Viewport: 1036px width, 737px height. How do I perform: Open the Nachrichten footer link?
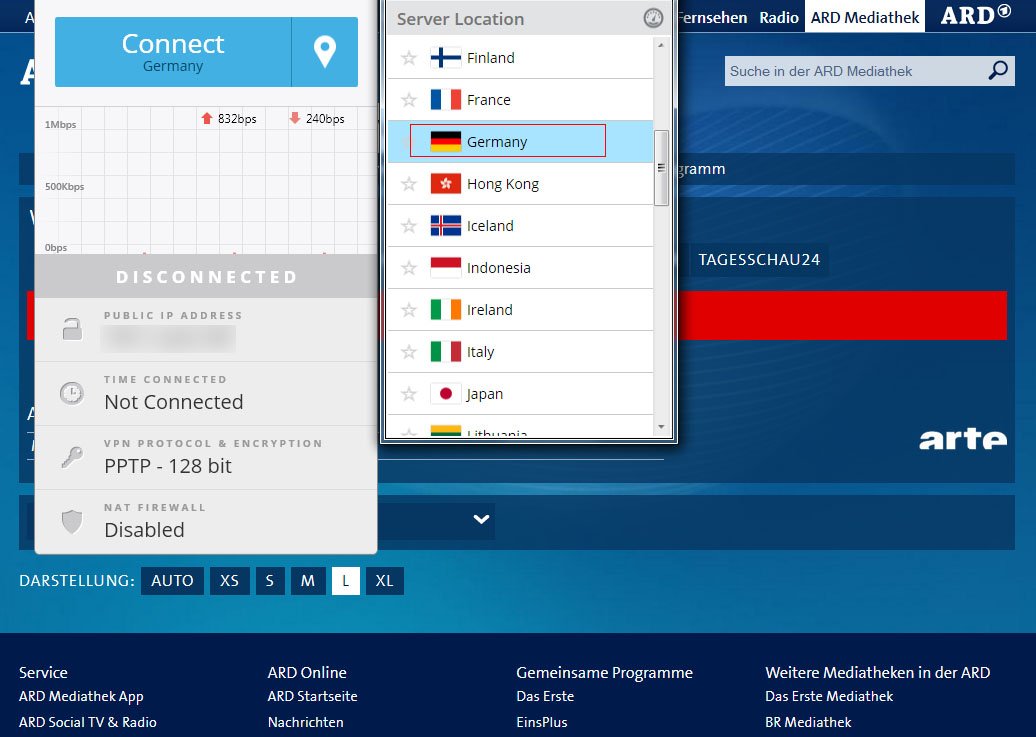point(306,722)
